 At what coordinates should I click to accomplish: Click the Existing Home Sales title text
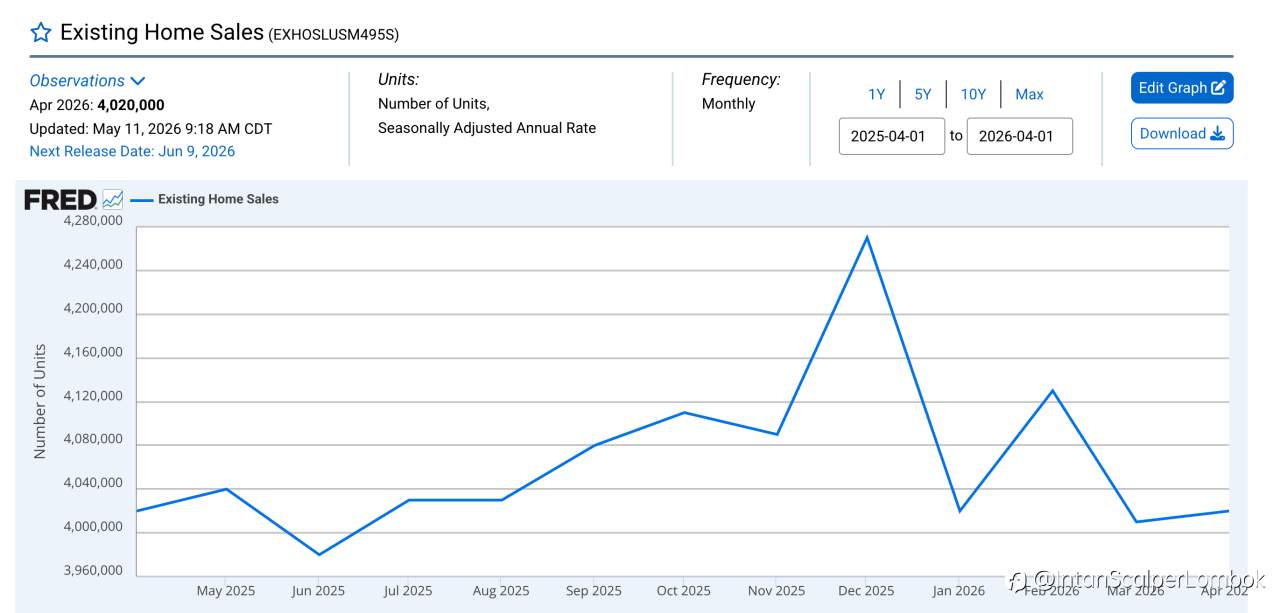pos(161,32)
